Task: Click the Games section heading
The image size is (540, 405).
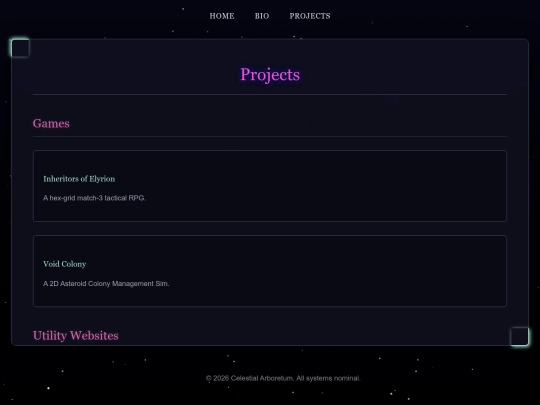Action: 51,123
